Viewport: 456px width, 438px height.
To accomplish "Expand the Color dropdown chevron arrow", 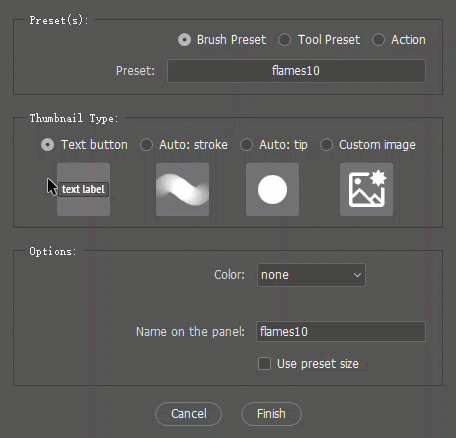I will [x=357, y=275].
